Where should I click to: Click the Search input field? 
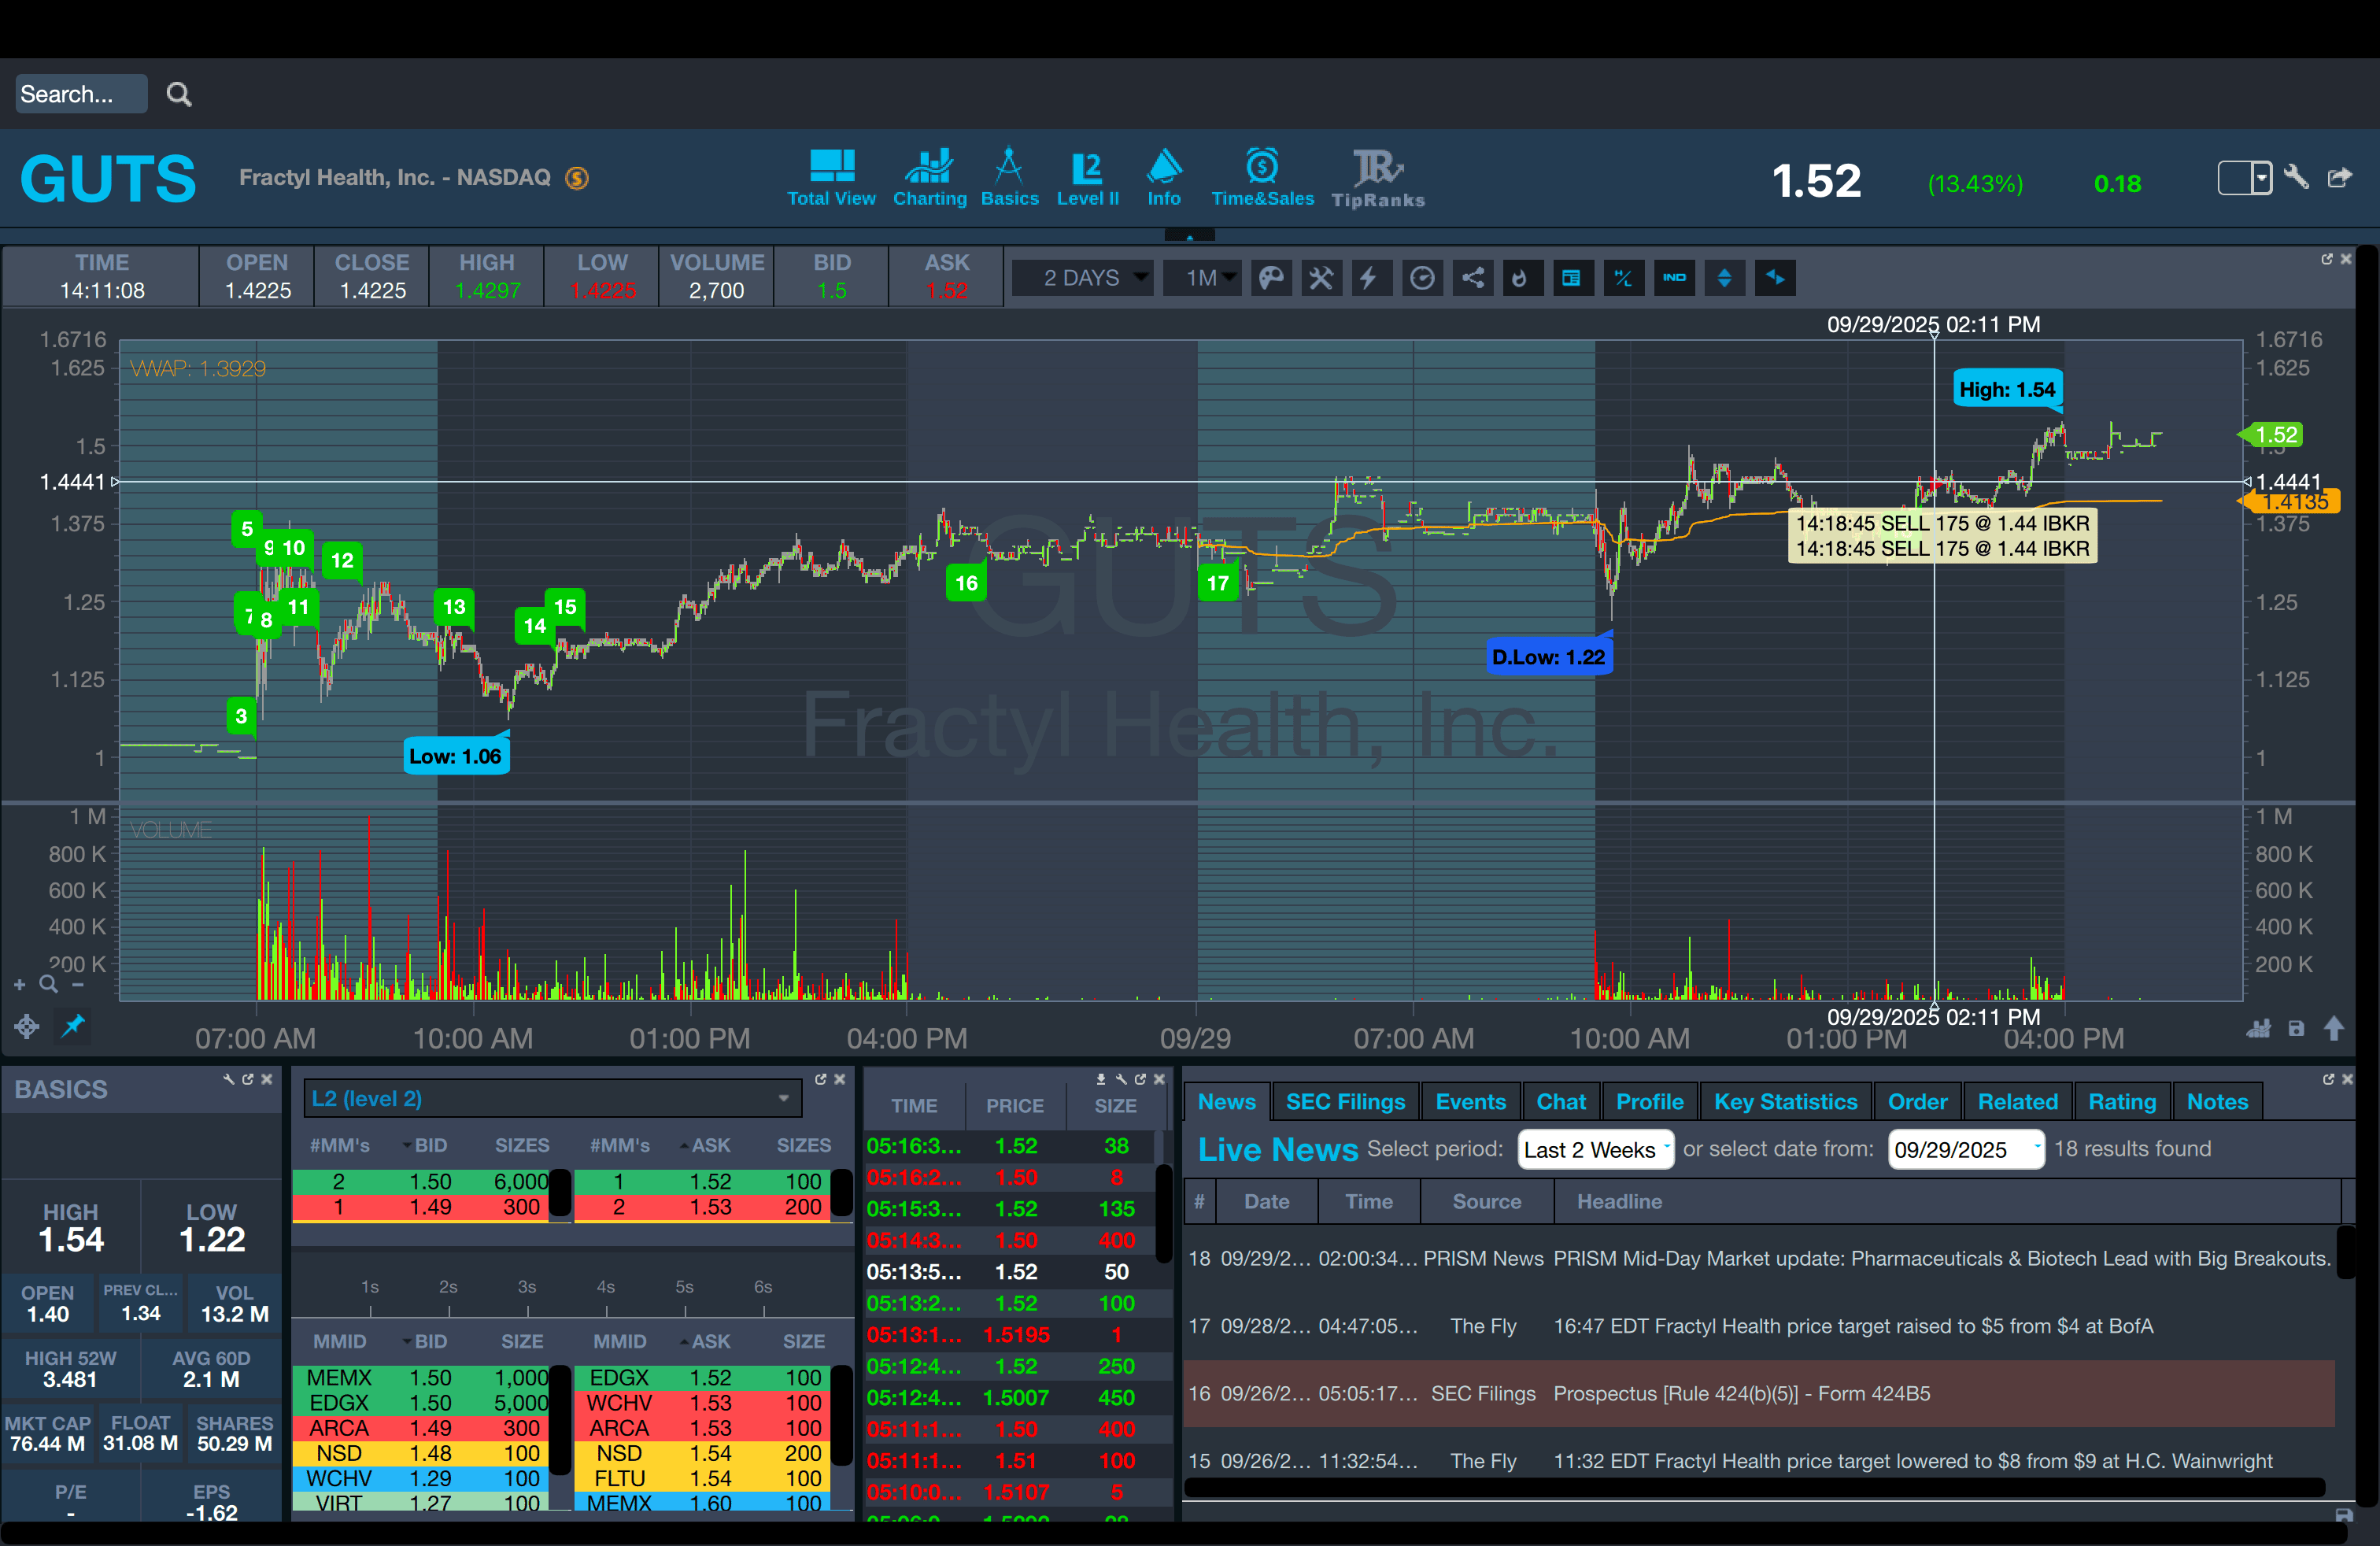pyautogui.click(x=80, y=94)
